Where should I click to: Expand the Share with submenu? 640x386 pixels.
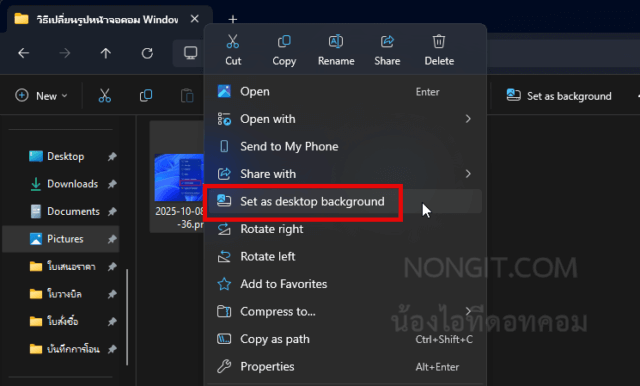tap(468, 174)
